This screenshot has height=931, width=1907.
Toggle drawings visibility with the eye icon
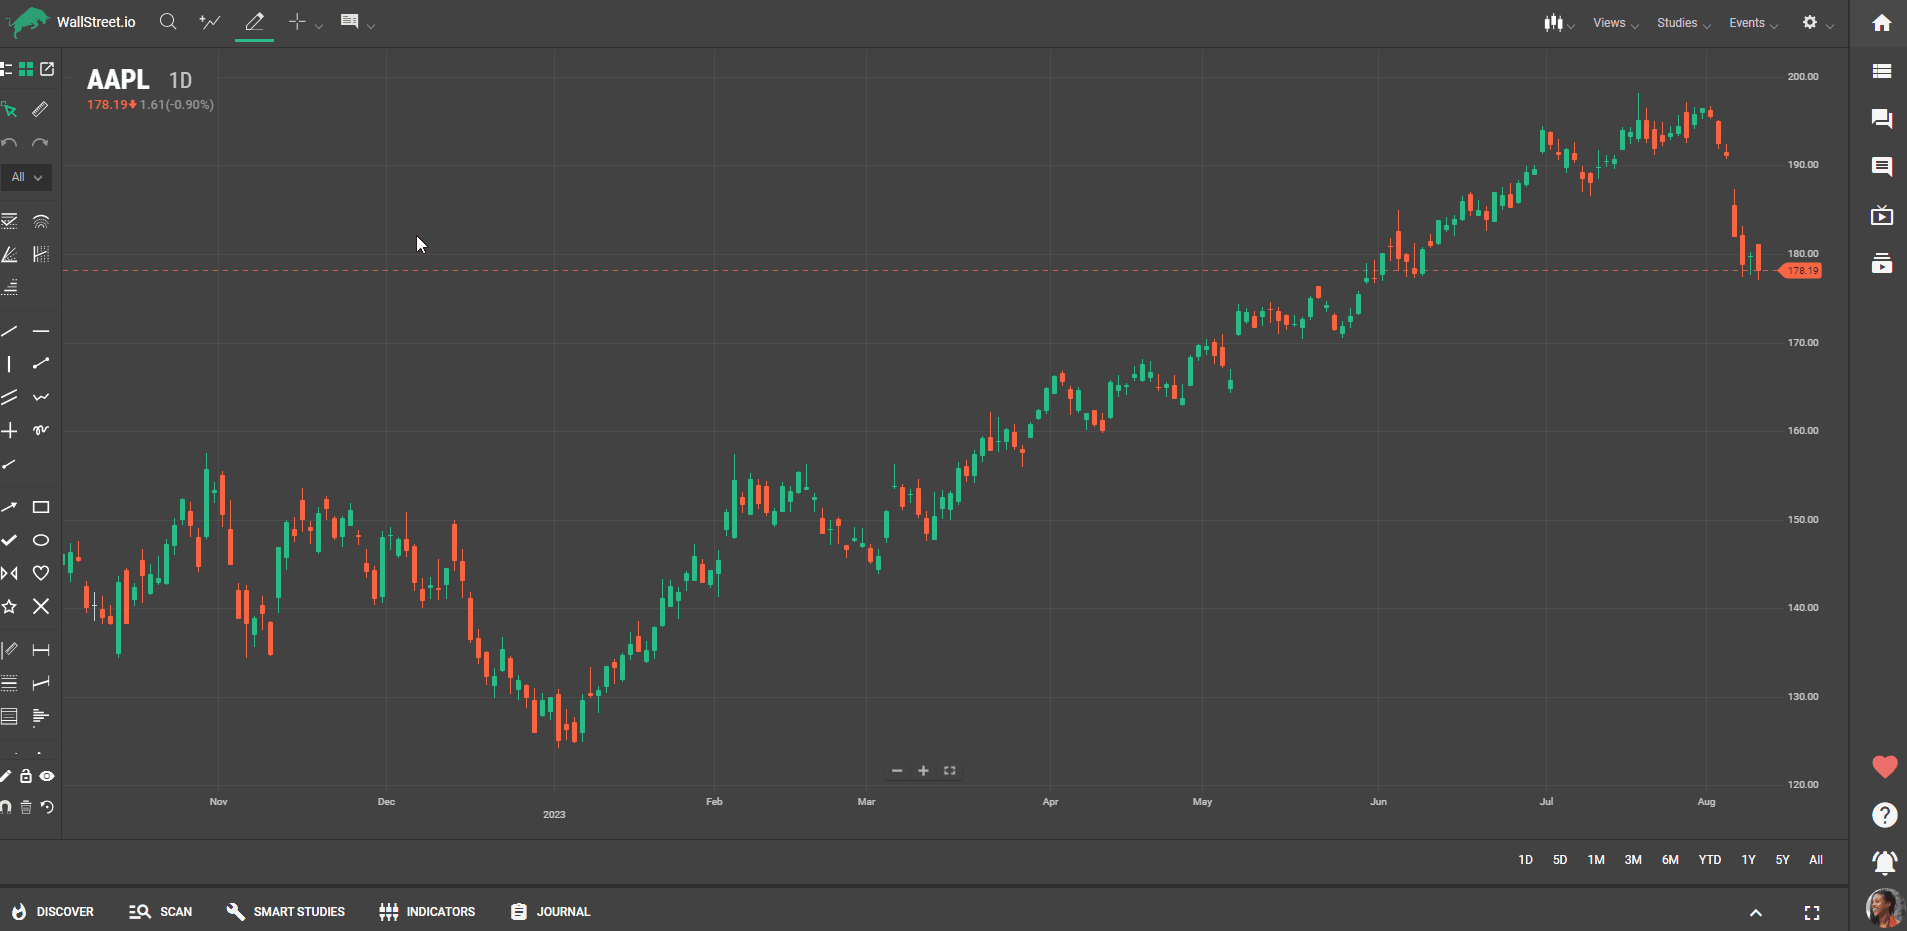[x=47, y=776]
